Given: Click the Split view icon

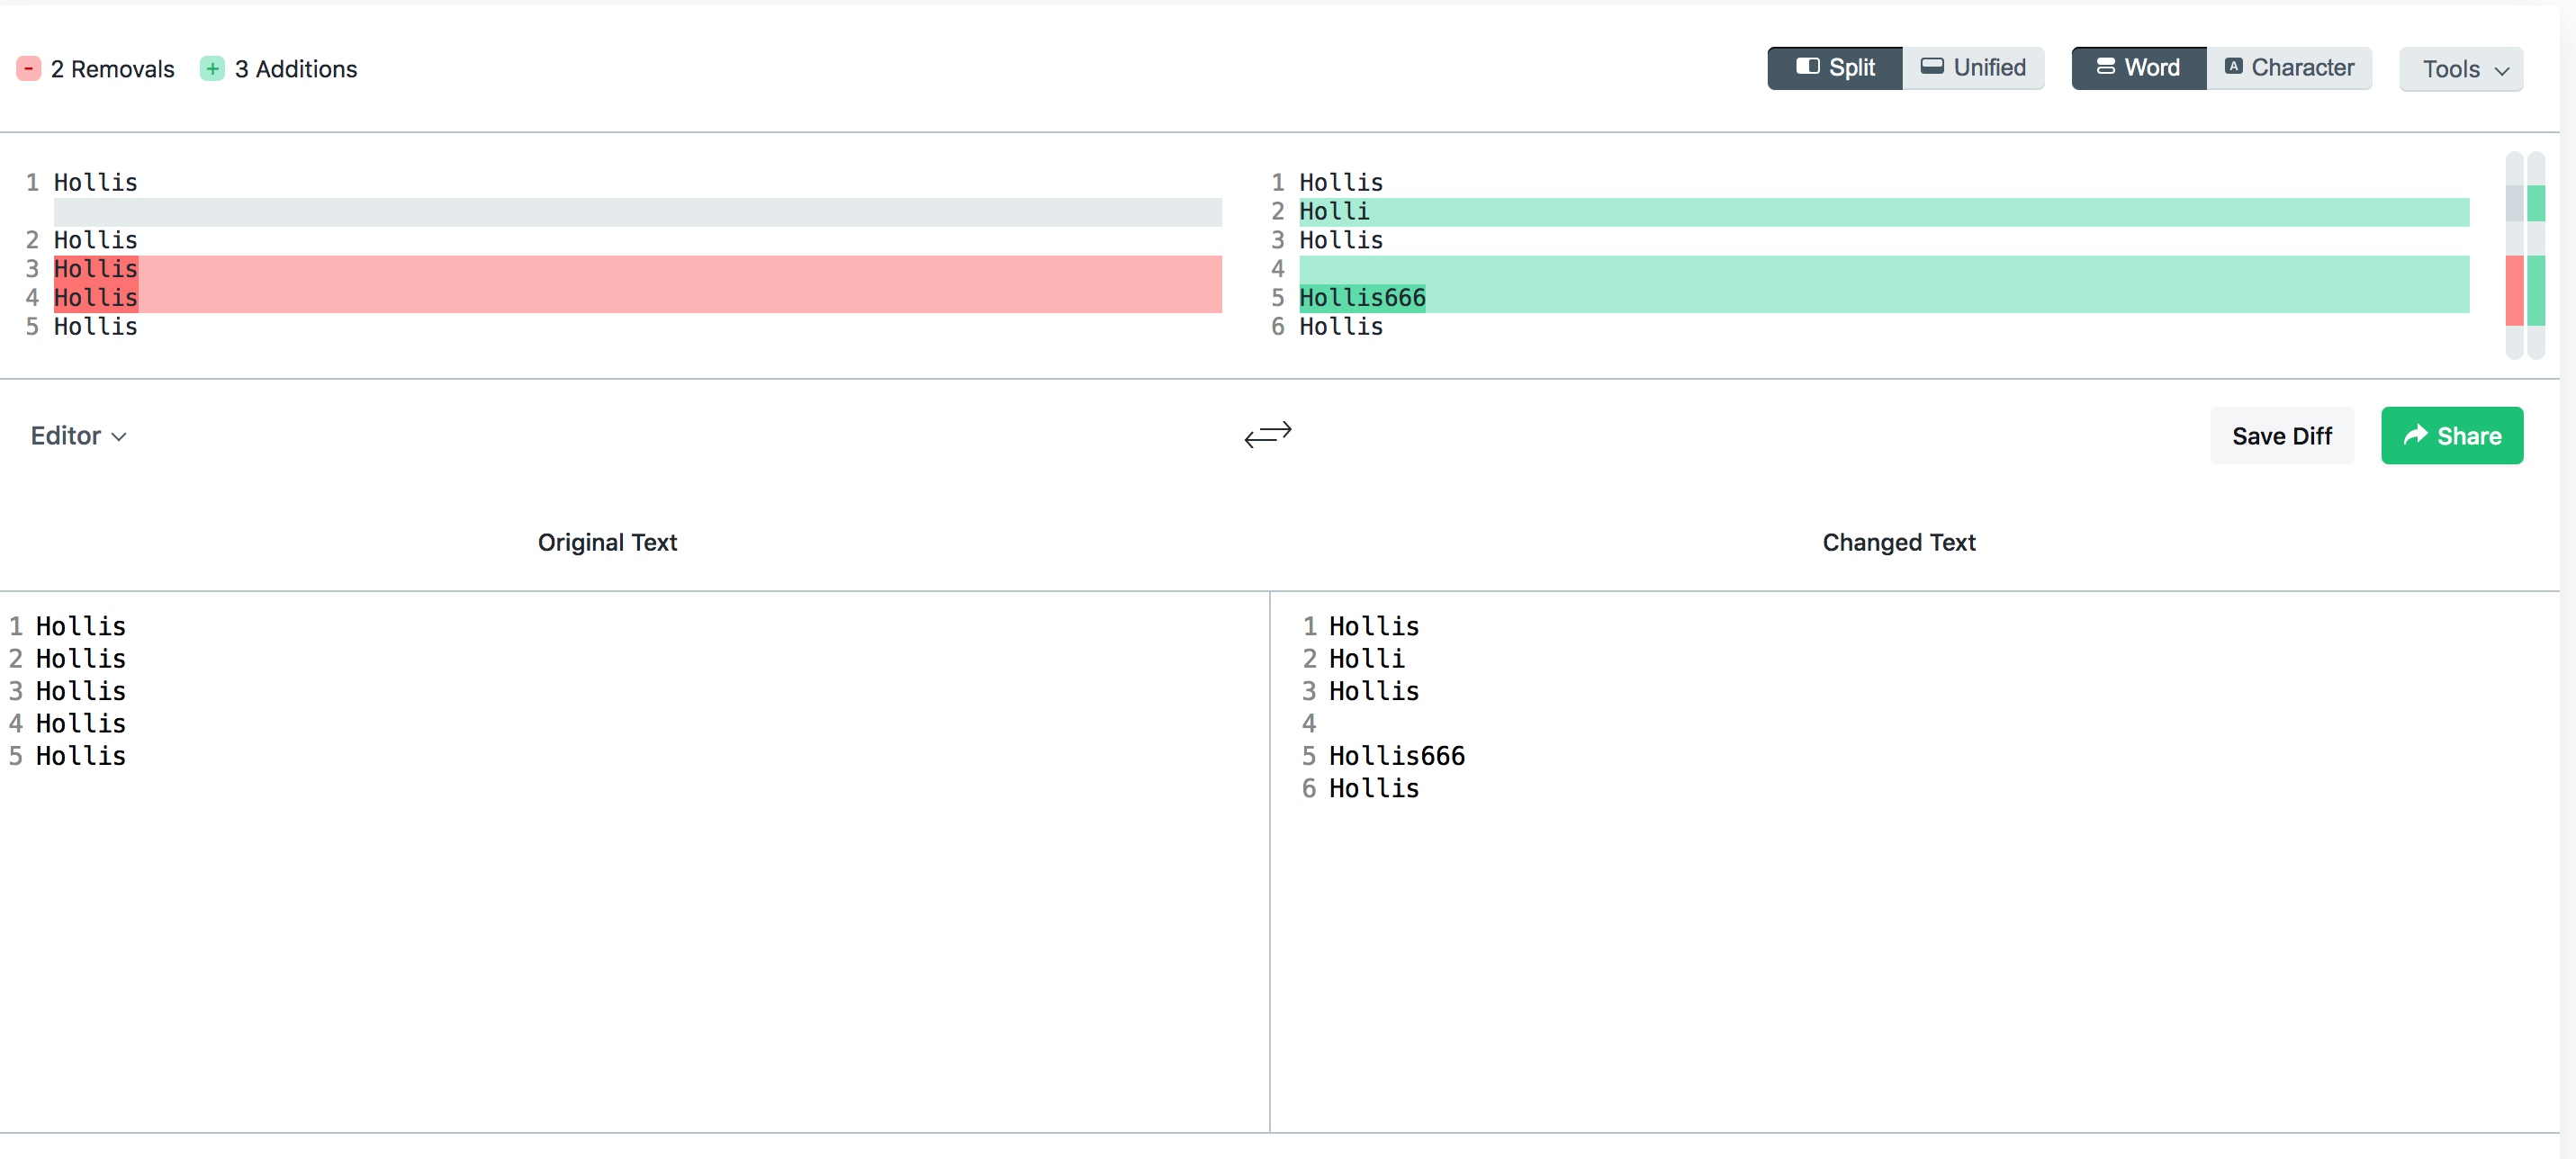Looking at the screenshot, I should point(1807,67).
